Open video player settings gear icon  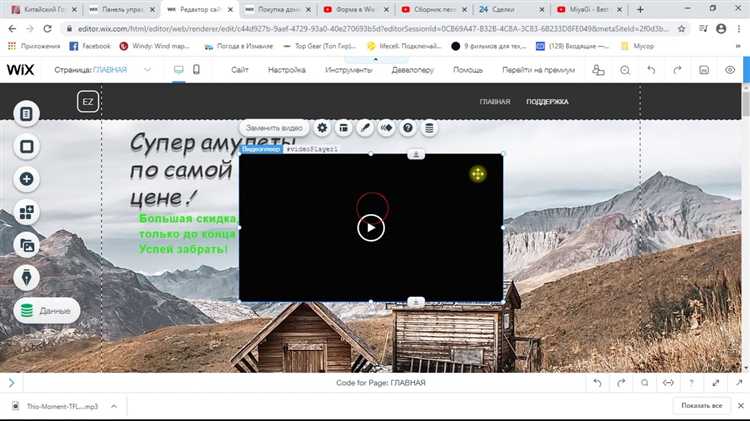(x=322, y=128)
